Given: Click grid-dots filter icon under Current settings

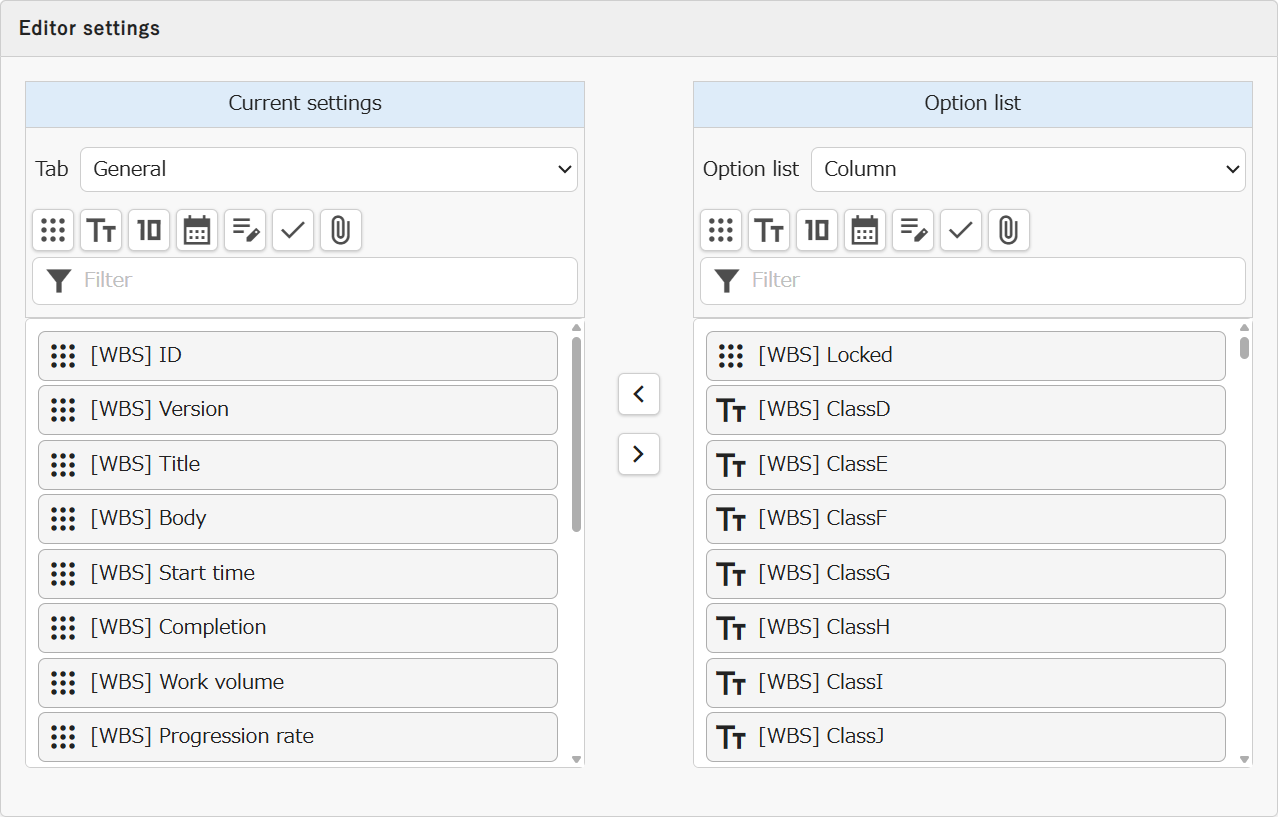Looking at the screenshot, I should (53, 230).
